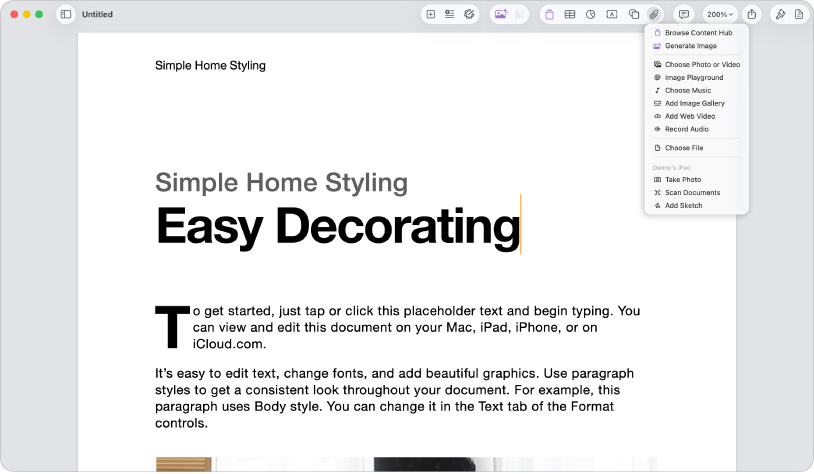Open the Shape toolbar icon

[x=634, y=15]
